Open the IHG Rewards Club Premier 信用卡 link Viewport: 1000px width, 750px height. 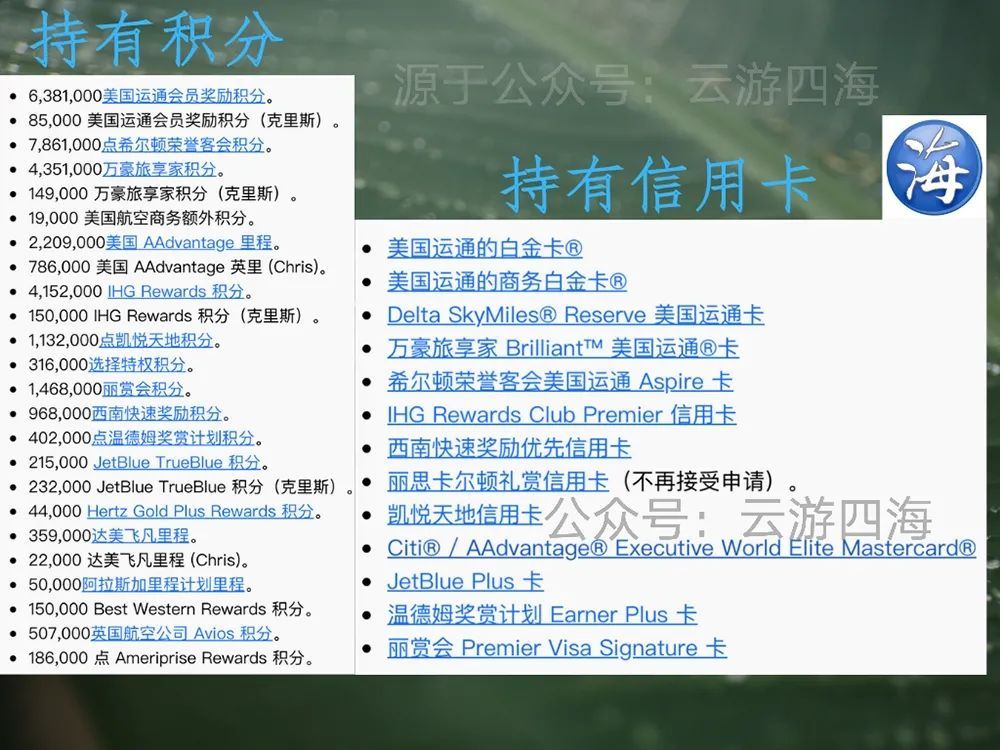[x=561, y=415]
